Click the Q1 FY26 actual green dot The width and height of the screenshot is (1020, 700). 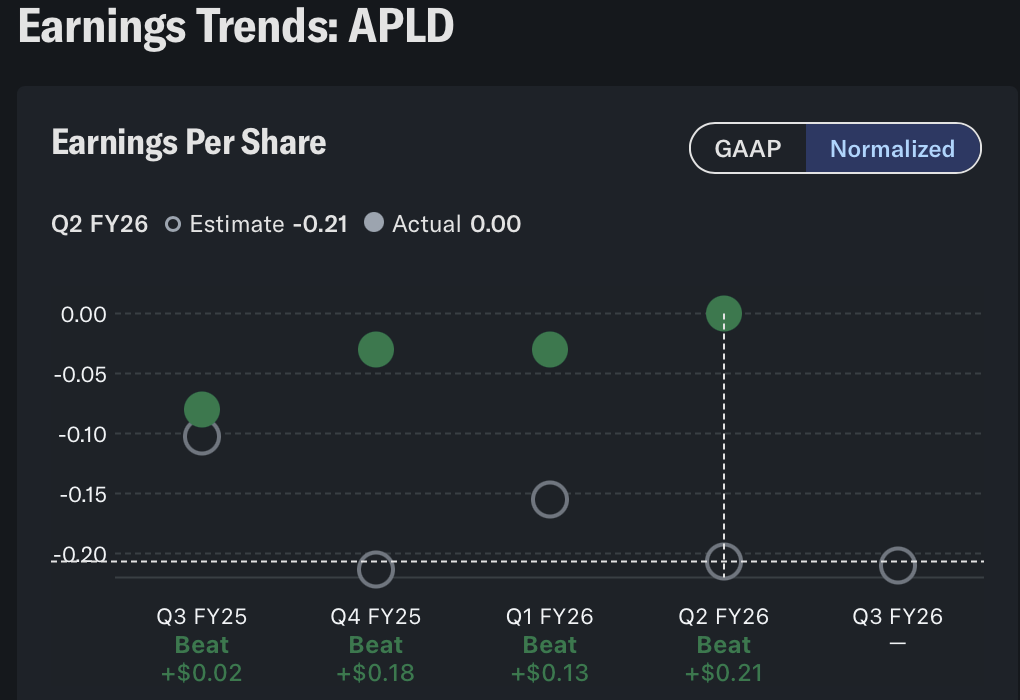550,350
